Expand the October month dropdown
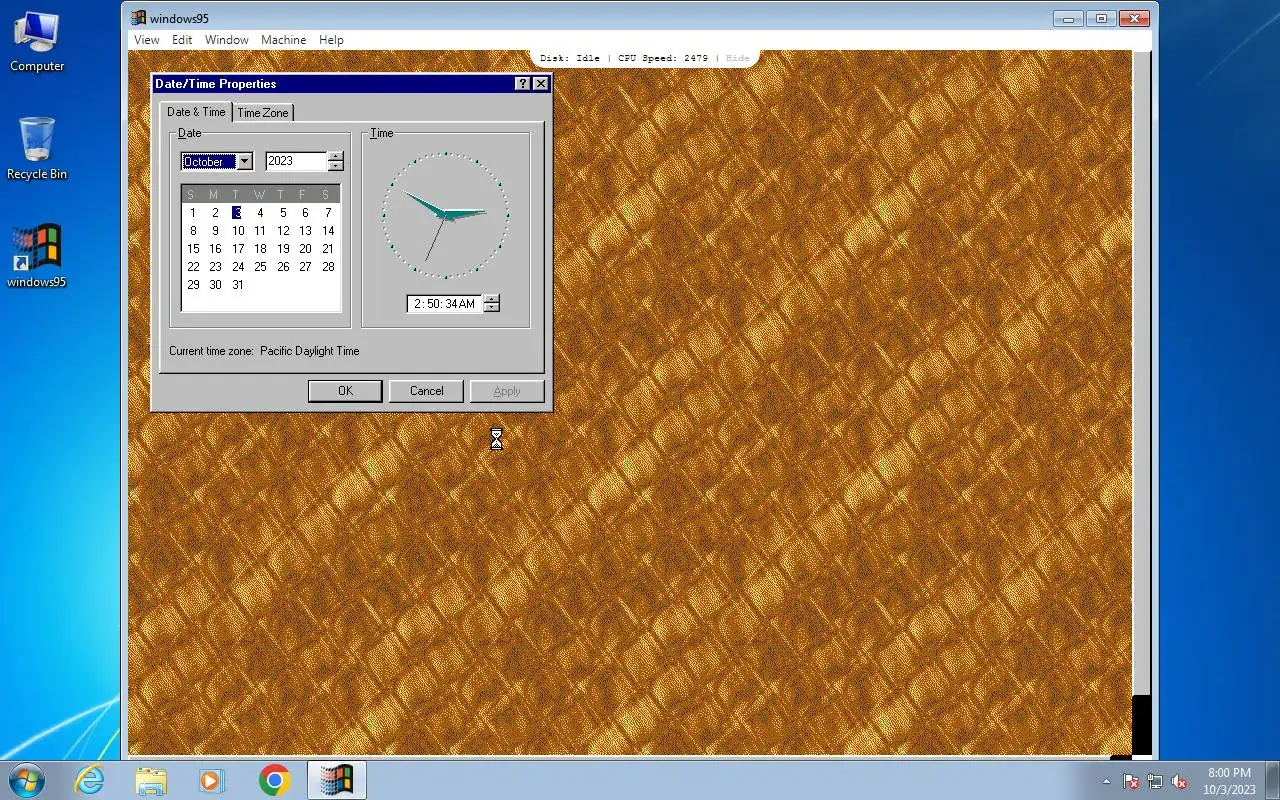1280x800 pixels. click(244, 161)
